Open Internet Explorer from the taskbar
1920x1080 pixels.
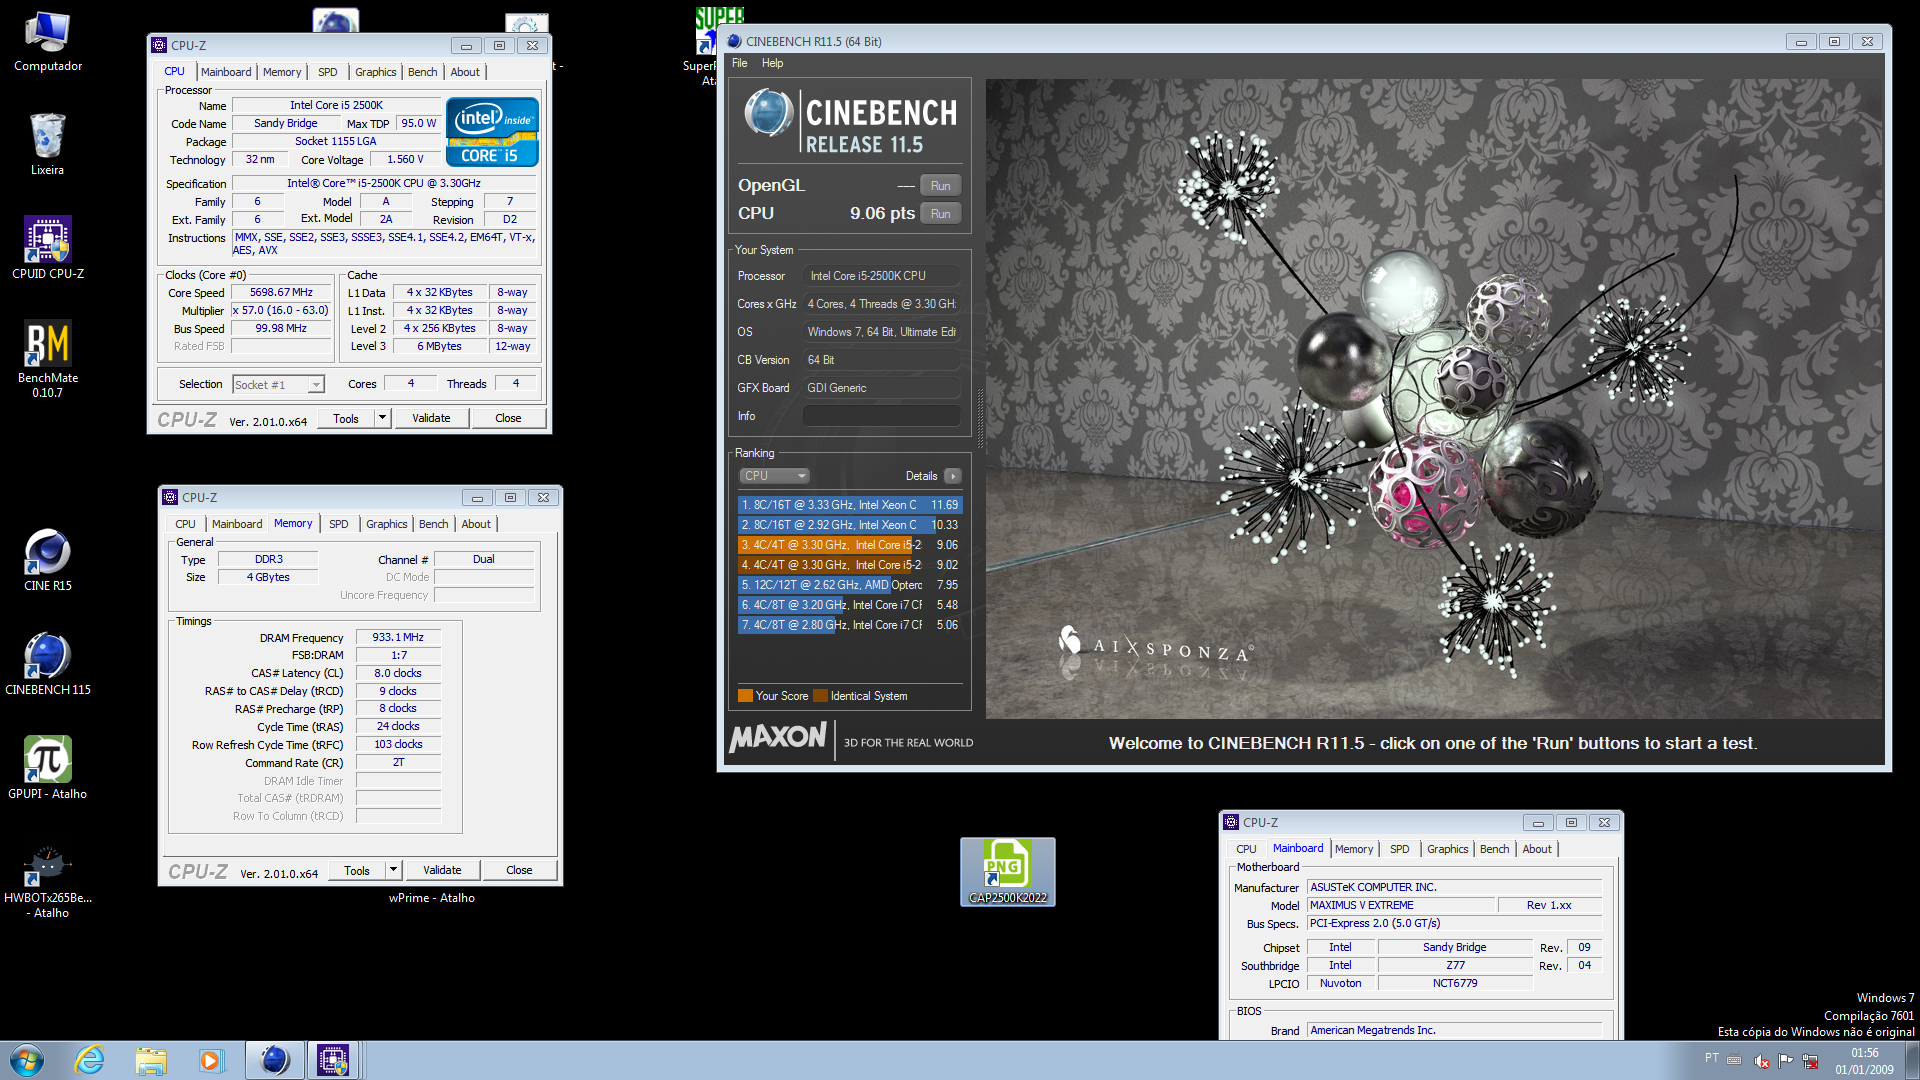pos(90,1060)
